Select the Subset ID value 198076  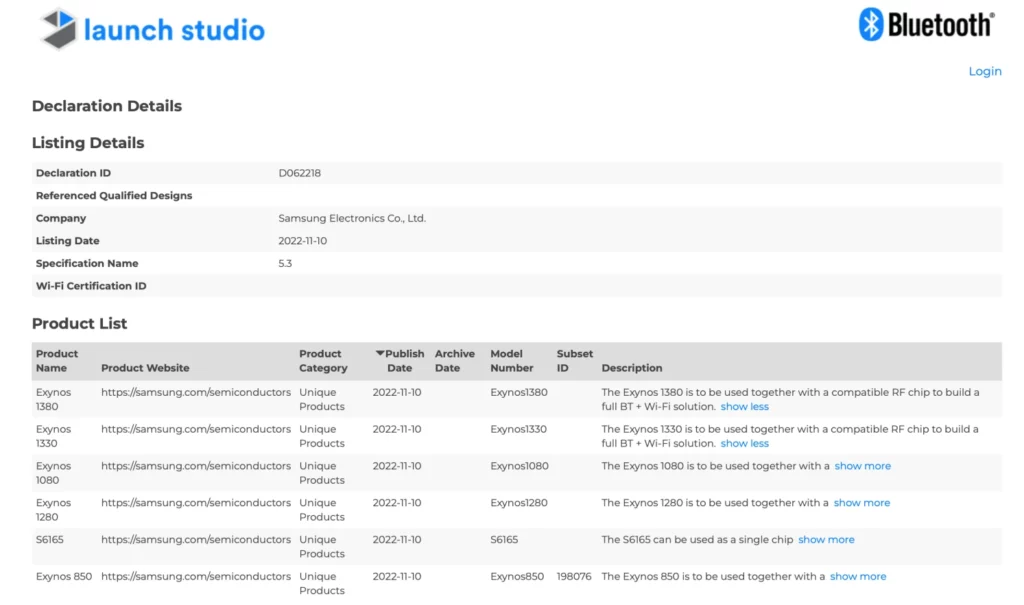click(x=574, y=576)
